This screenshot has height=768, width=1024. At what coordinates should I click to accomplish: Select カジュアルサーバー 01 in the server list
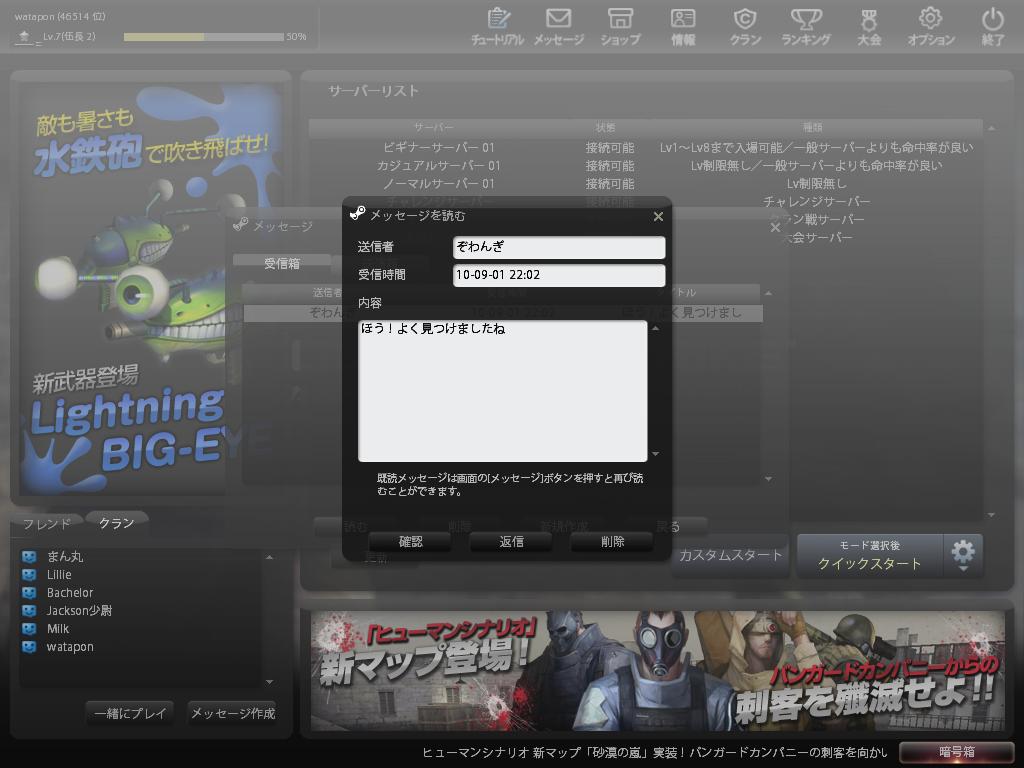click(x=646, y=166)
